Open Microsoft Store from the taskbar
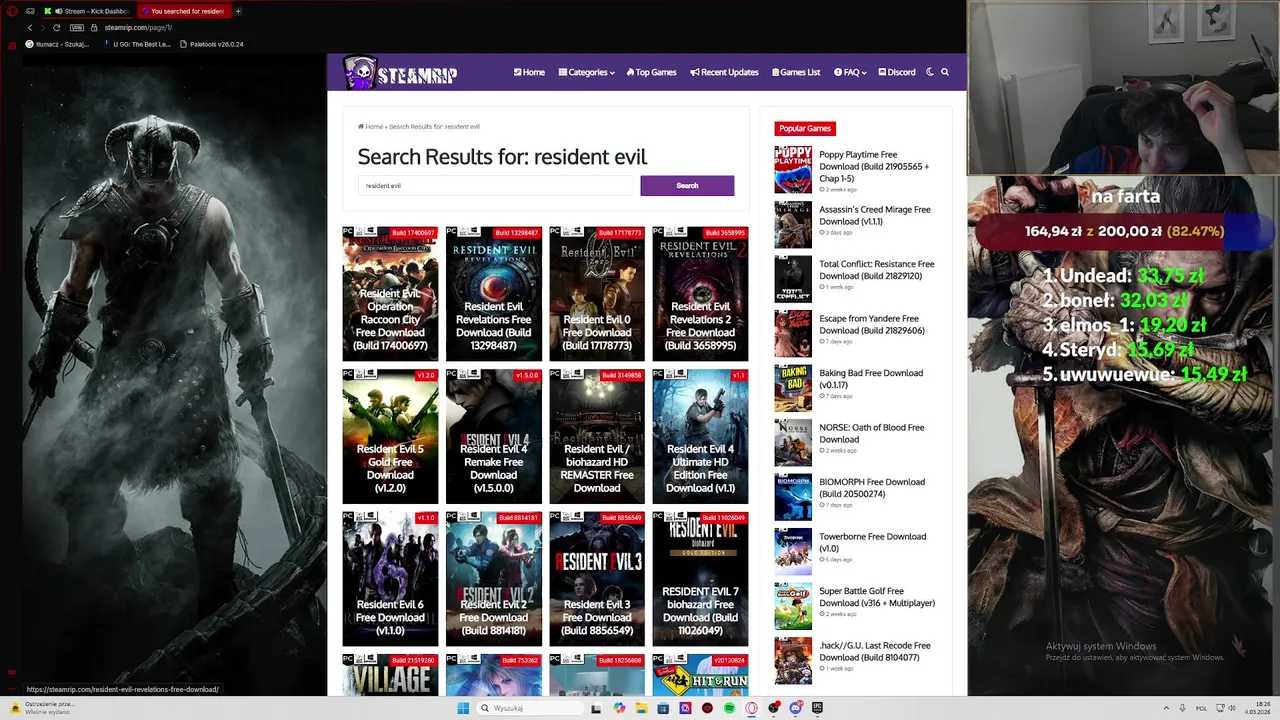 663,708
